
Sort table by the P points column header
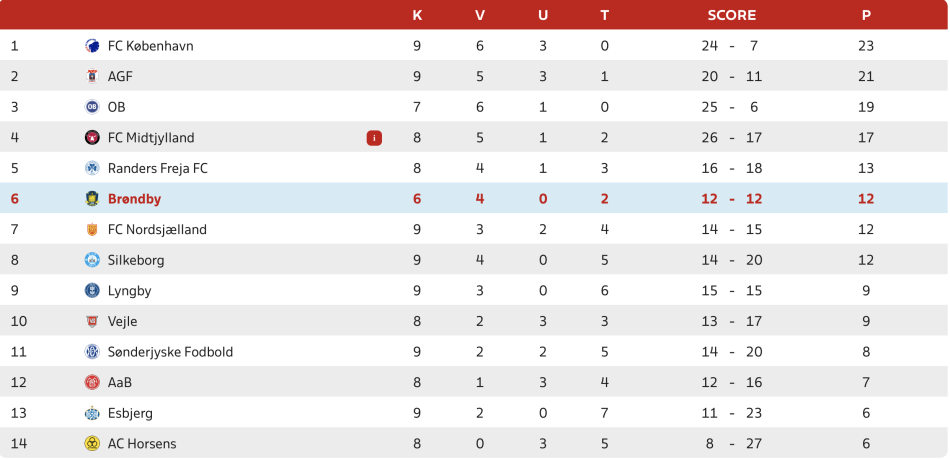click(866, 15)
